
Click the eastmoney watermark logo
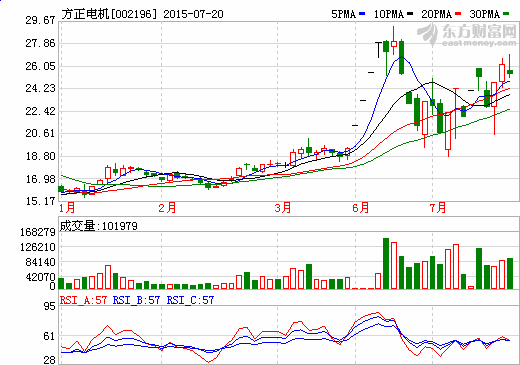click(x=467, y=34)
